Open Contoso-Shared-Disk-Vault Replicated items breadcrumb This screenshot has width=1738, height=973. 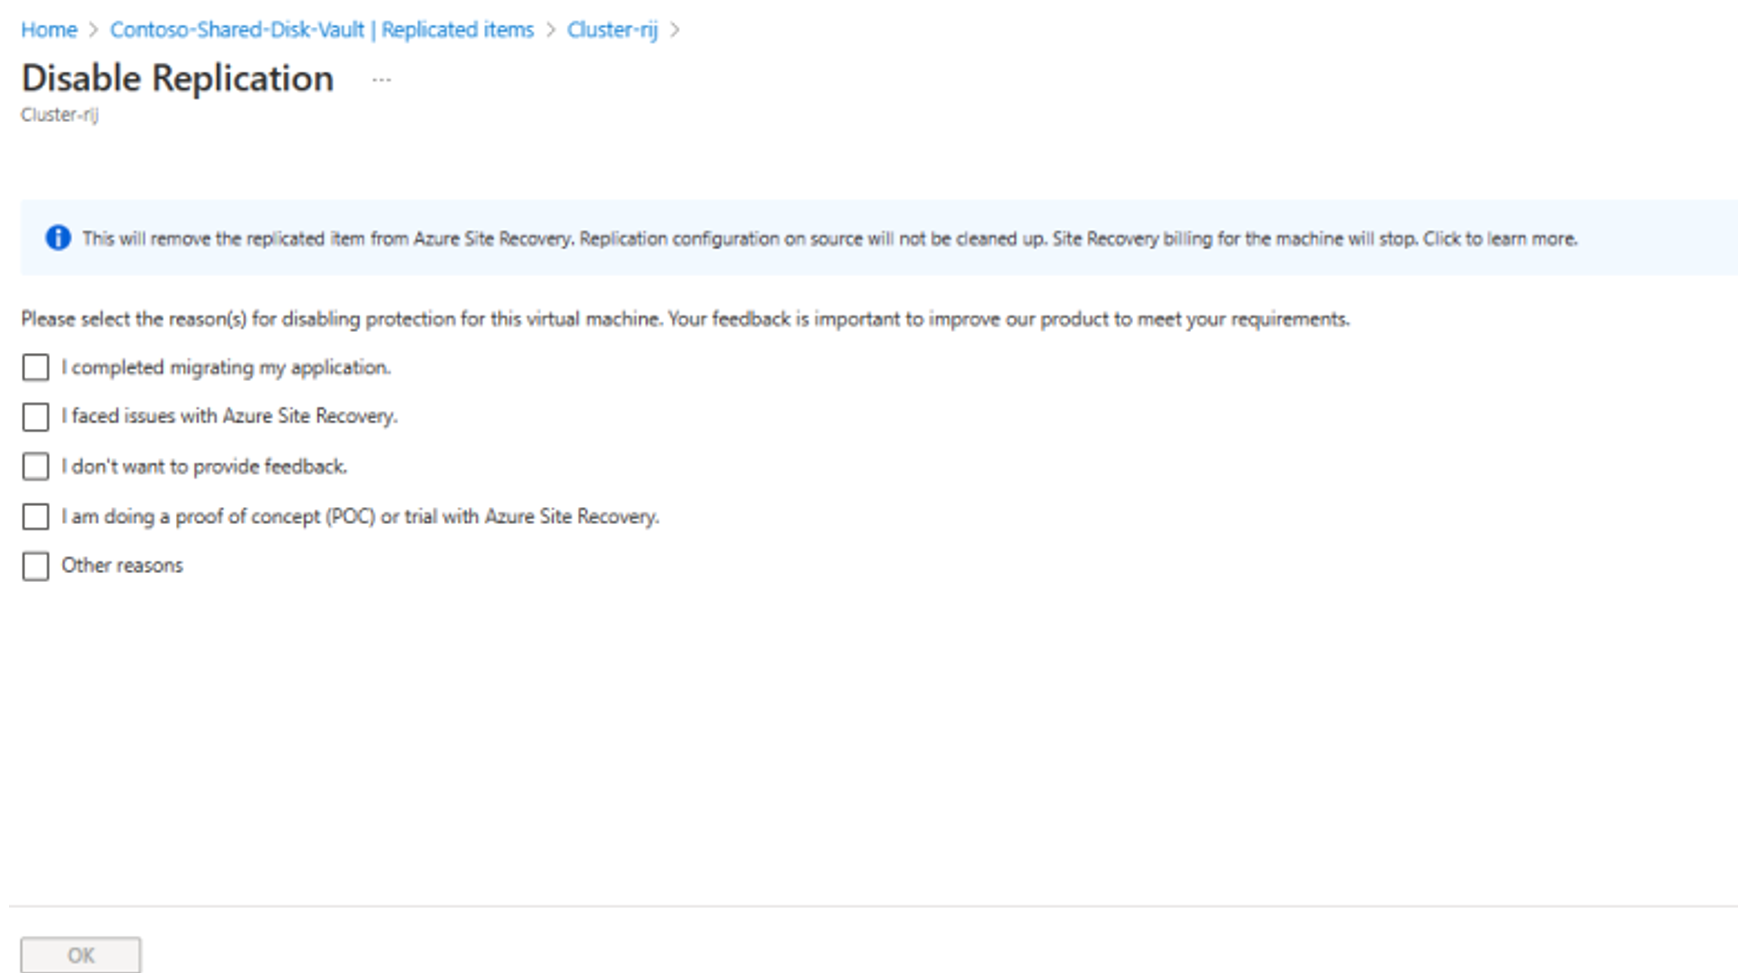(321, 30)
